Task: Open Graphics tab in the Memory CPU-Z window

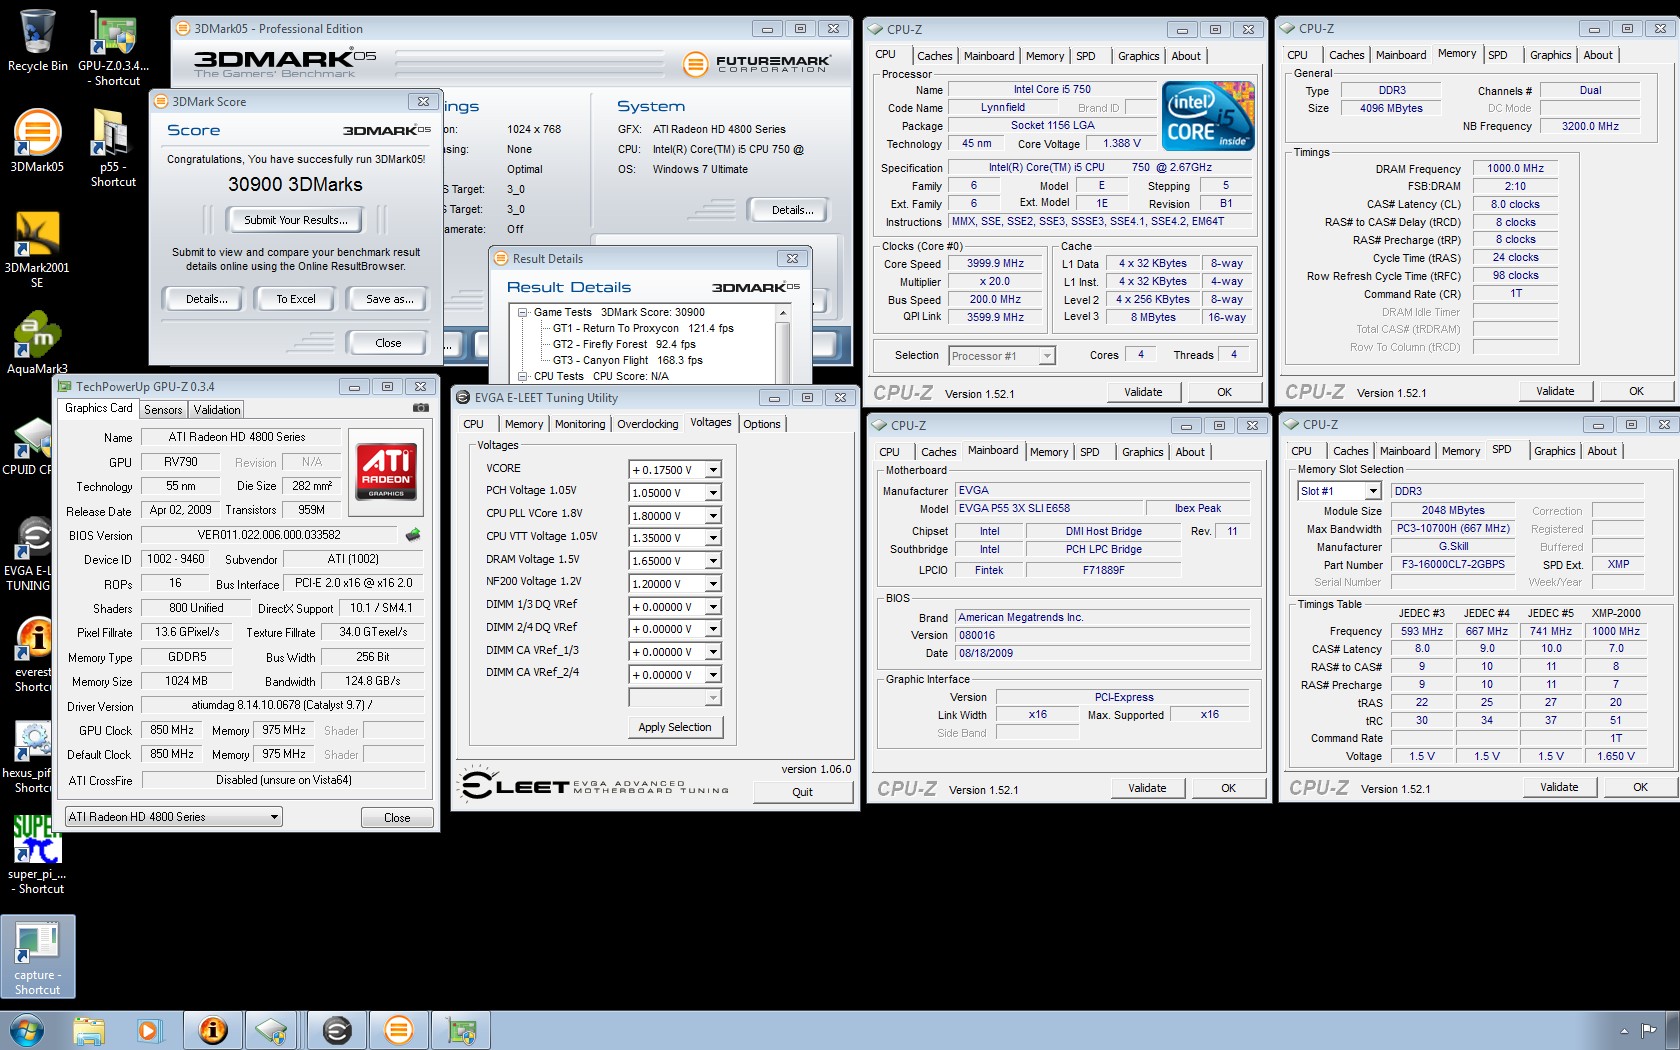Action: [1550, 55]
